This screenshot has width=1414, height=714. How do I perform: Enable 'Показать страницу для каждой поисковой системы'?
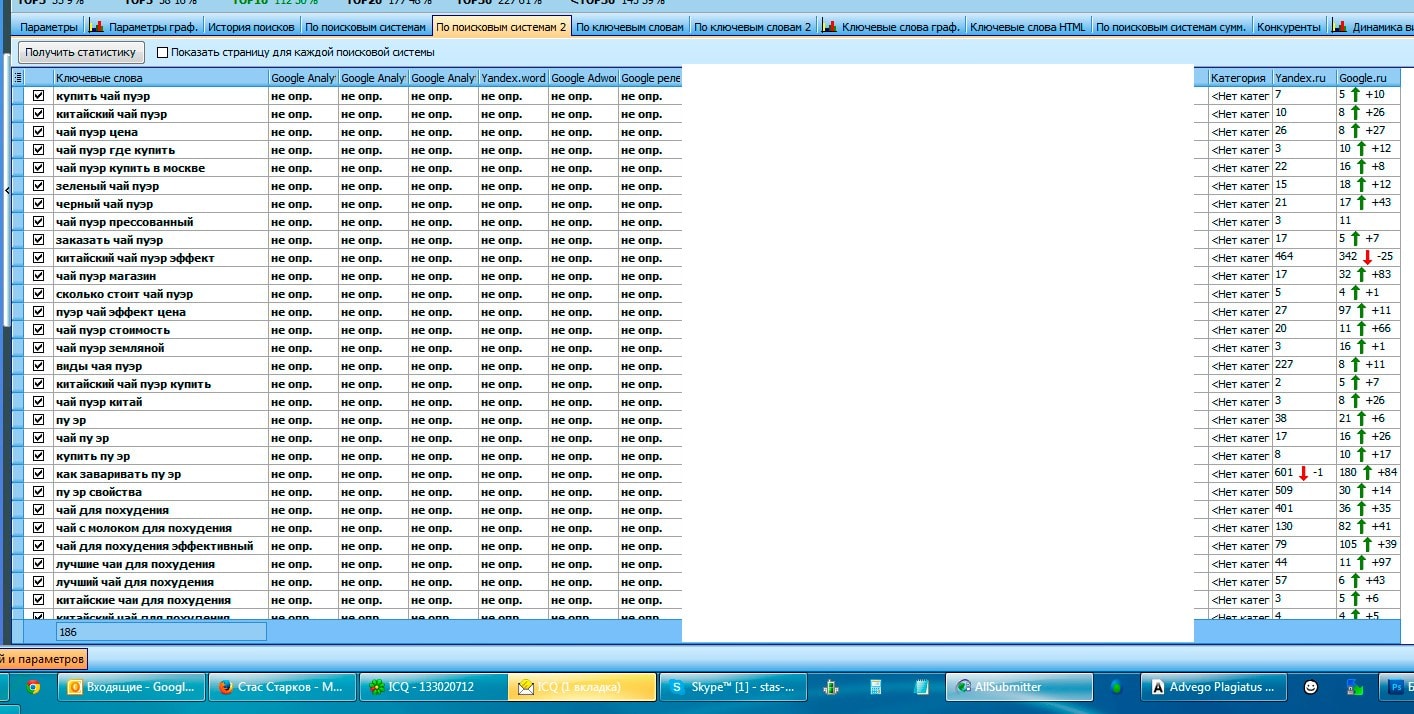tap(163, 52)
